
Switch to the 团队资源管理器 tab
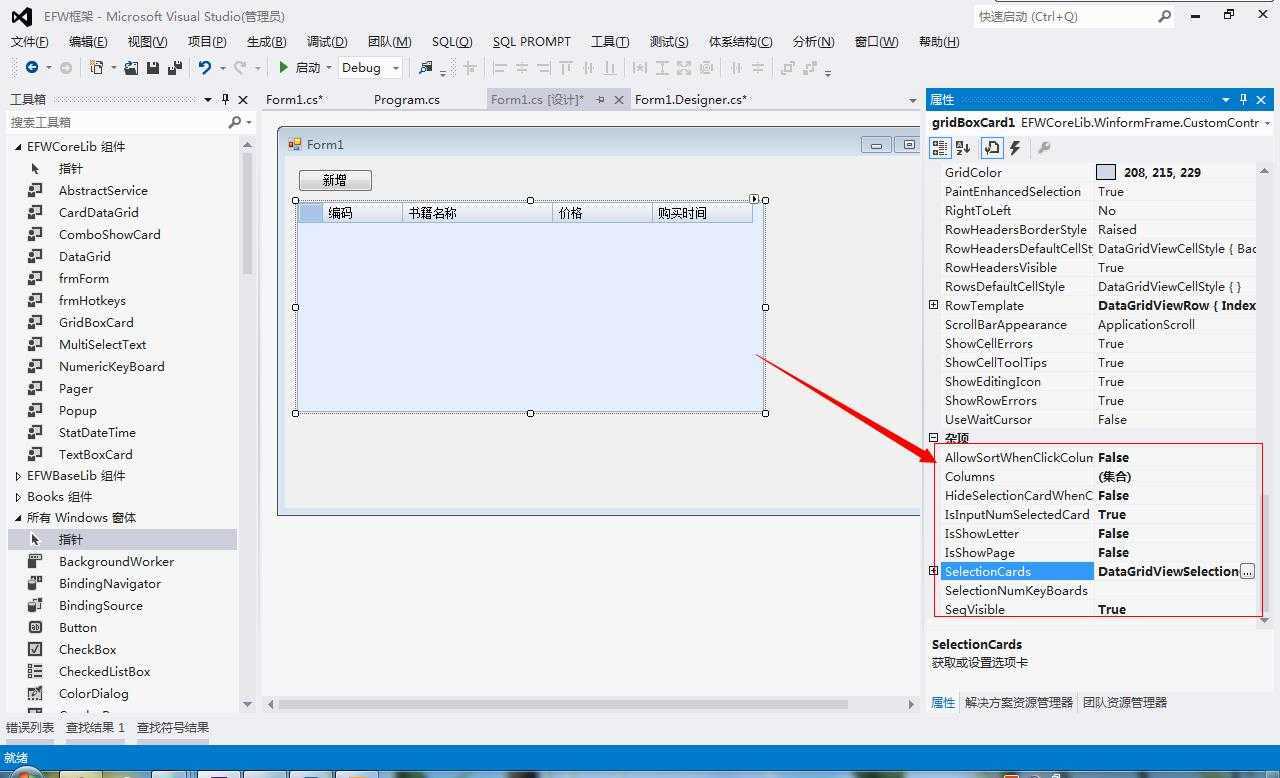pos(1125,702)
